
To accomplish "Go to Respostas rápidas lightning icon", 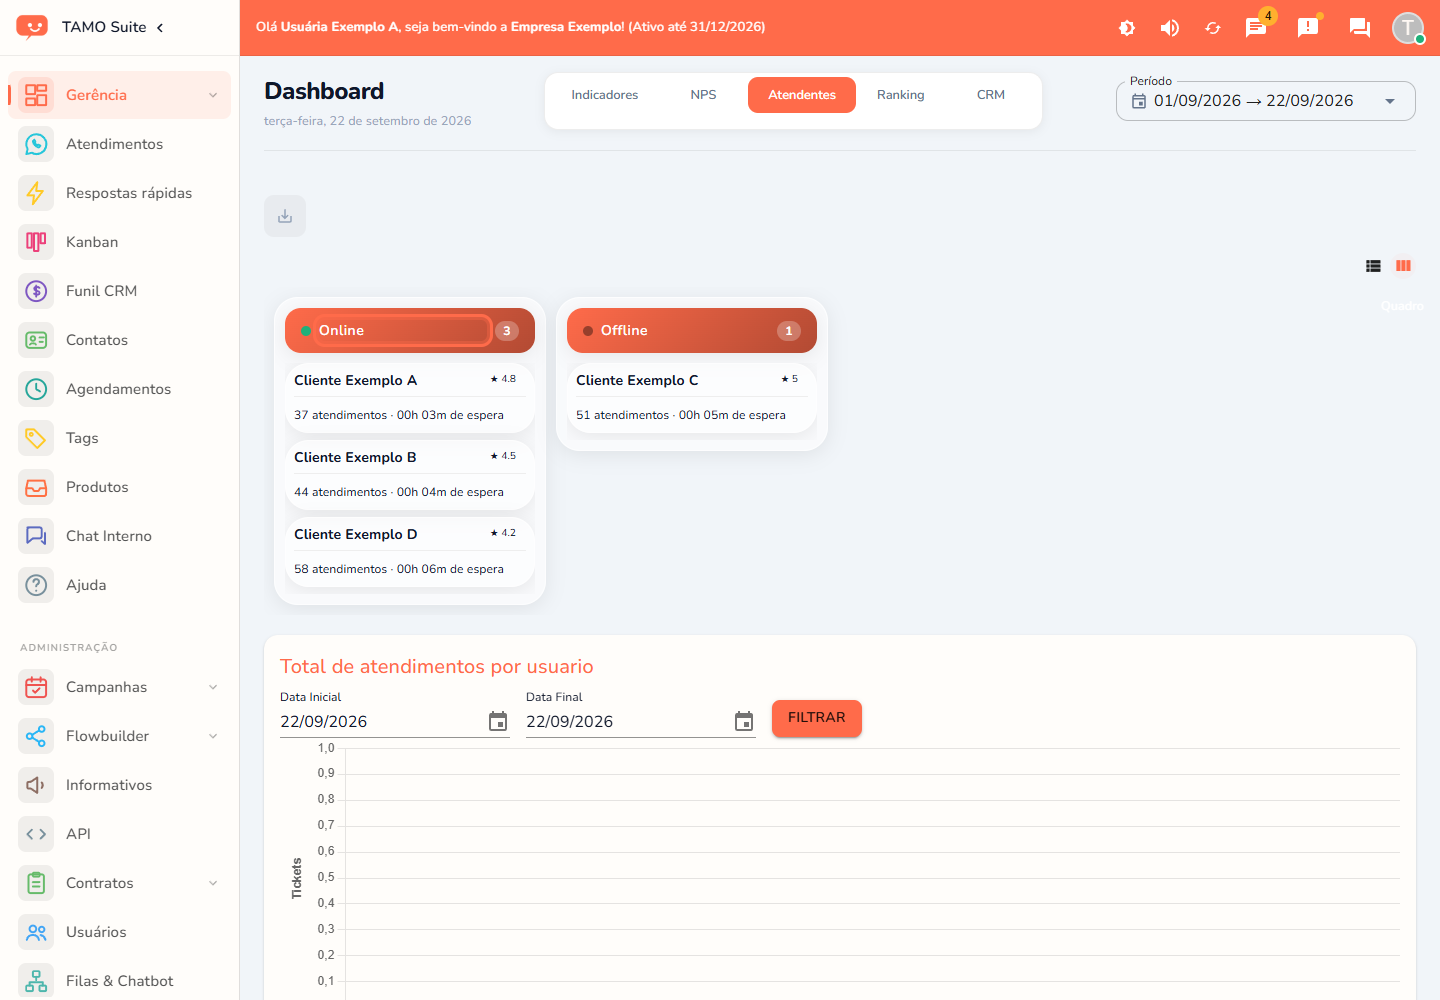I will (36, 193).
